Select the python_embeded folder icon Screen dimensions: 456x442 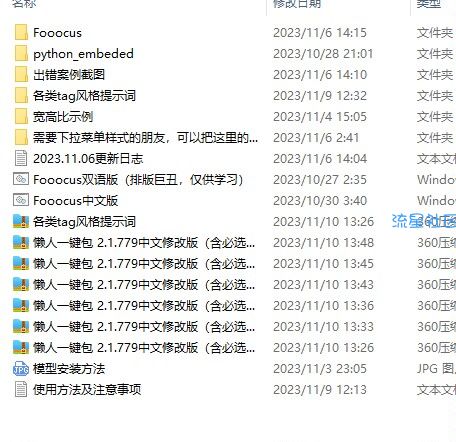click(x=21, y=54)
